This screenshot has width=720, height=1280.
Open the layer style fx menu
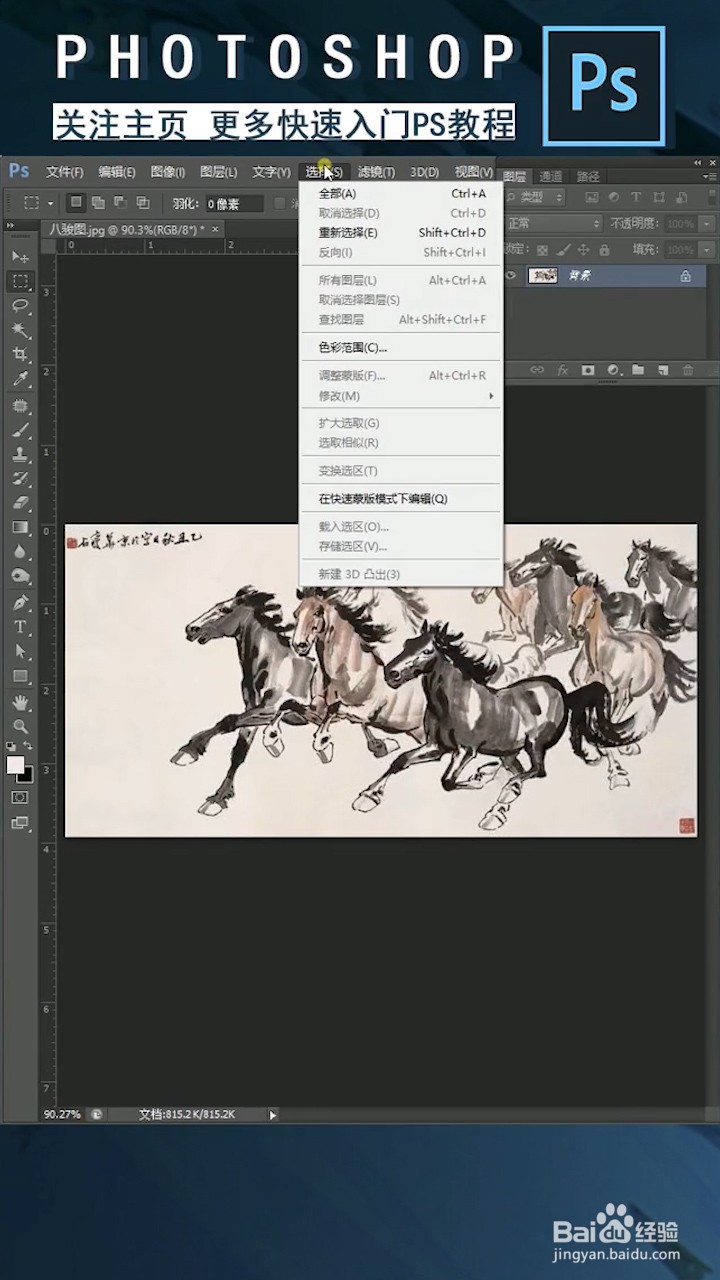[x=563, y=370]
